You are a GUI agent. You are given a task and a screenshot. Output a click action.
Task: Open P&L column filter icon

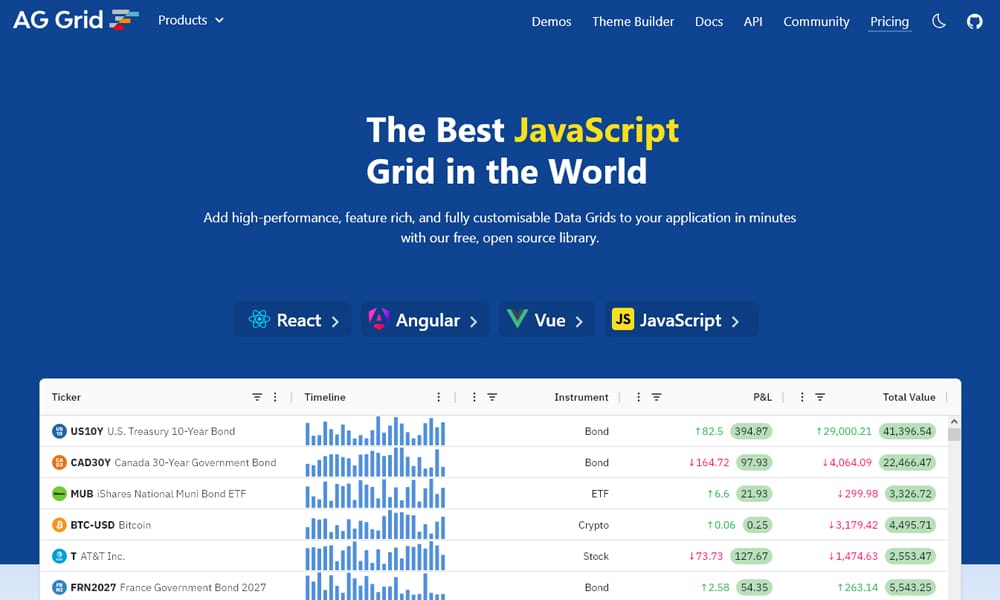pyautogui.click(x=656, y=397)
